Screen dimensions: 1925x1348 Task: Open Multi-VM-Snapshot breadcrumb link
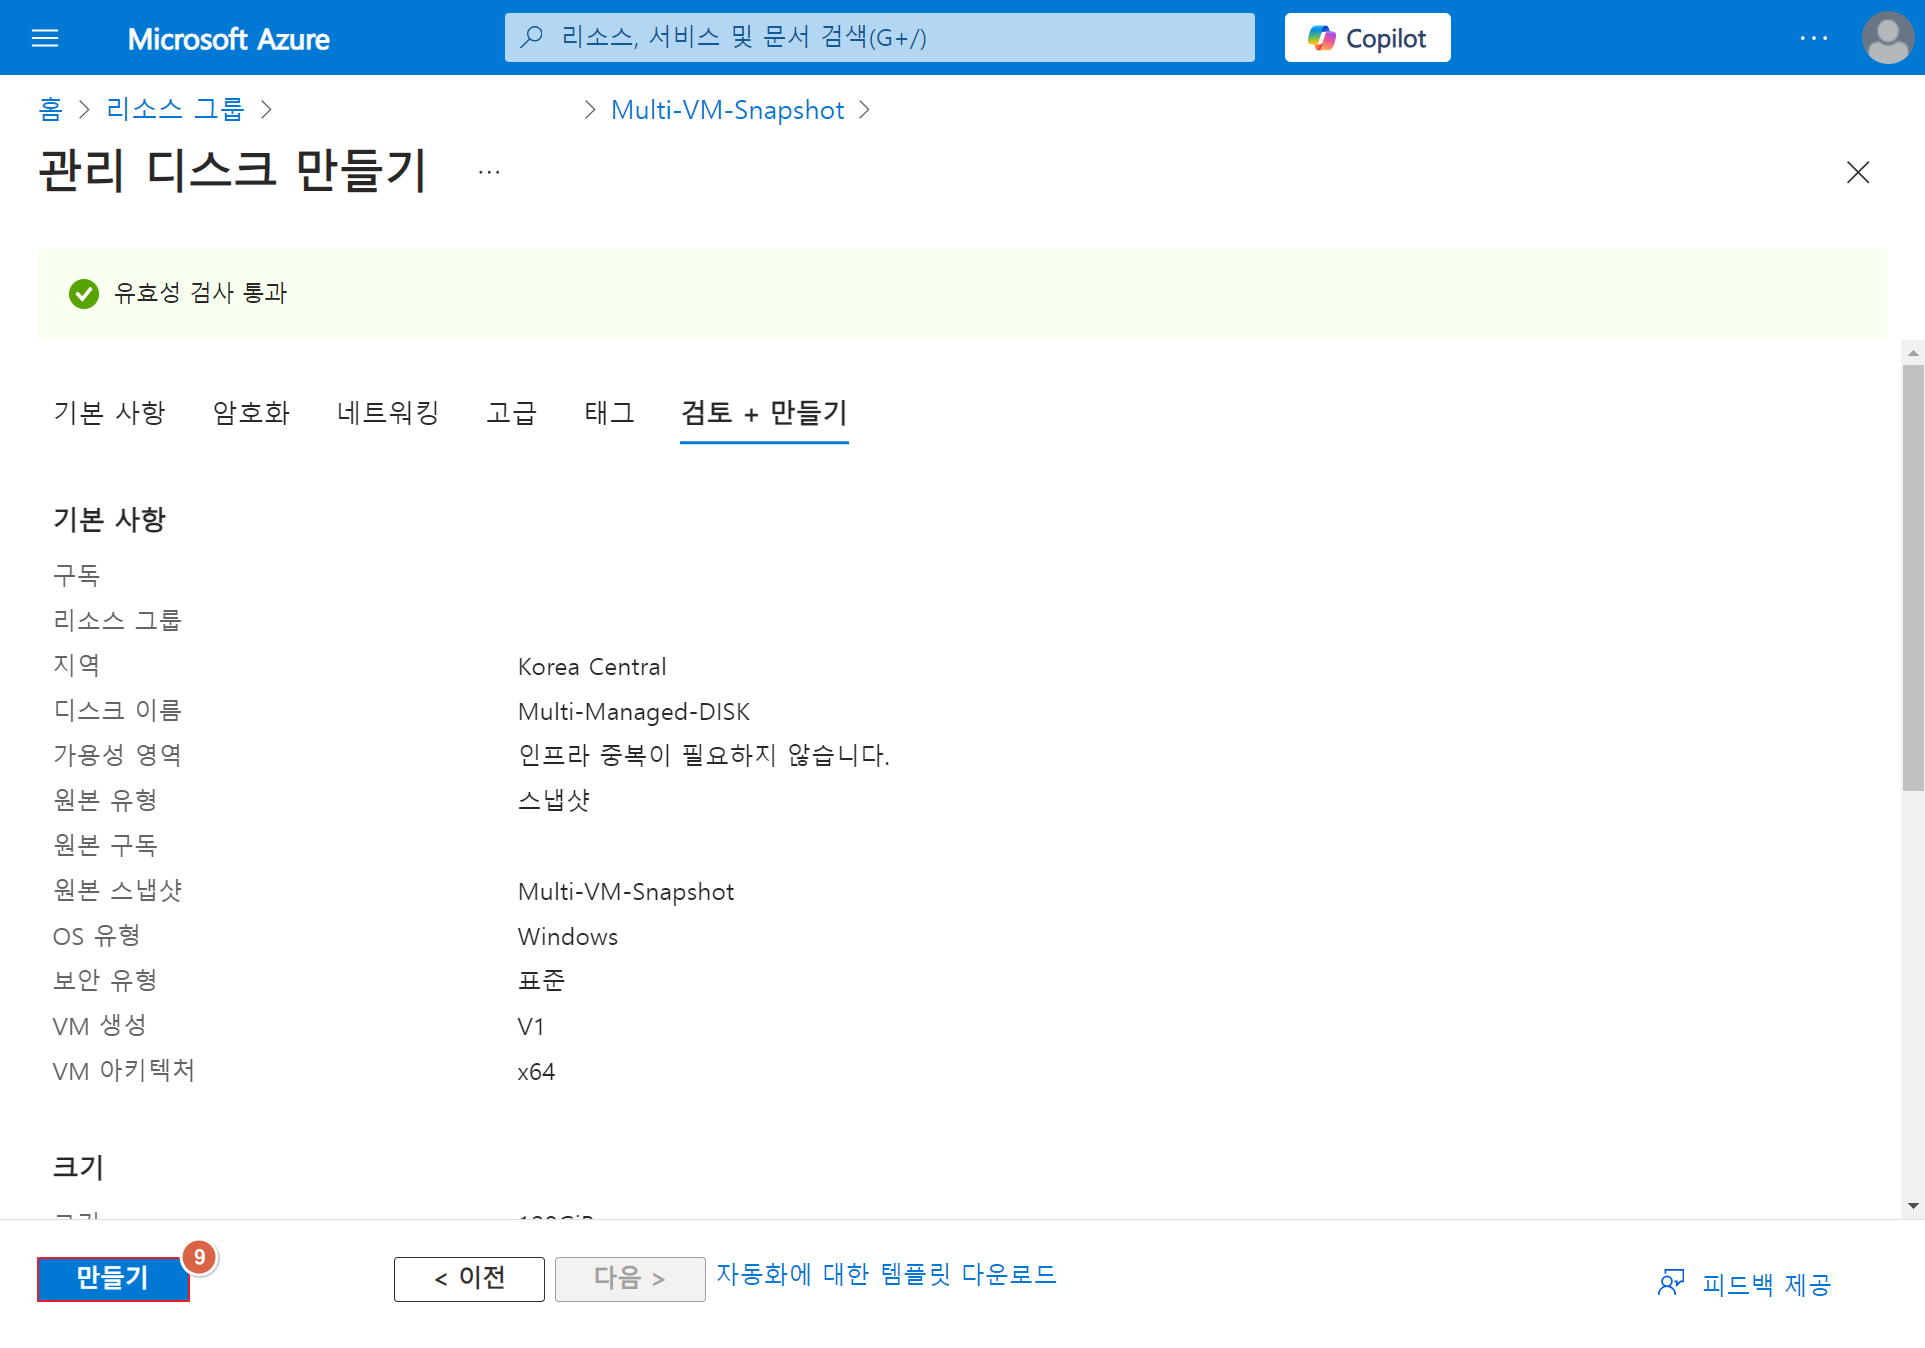pyautogui.click(x=727, y=110)
